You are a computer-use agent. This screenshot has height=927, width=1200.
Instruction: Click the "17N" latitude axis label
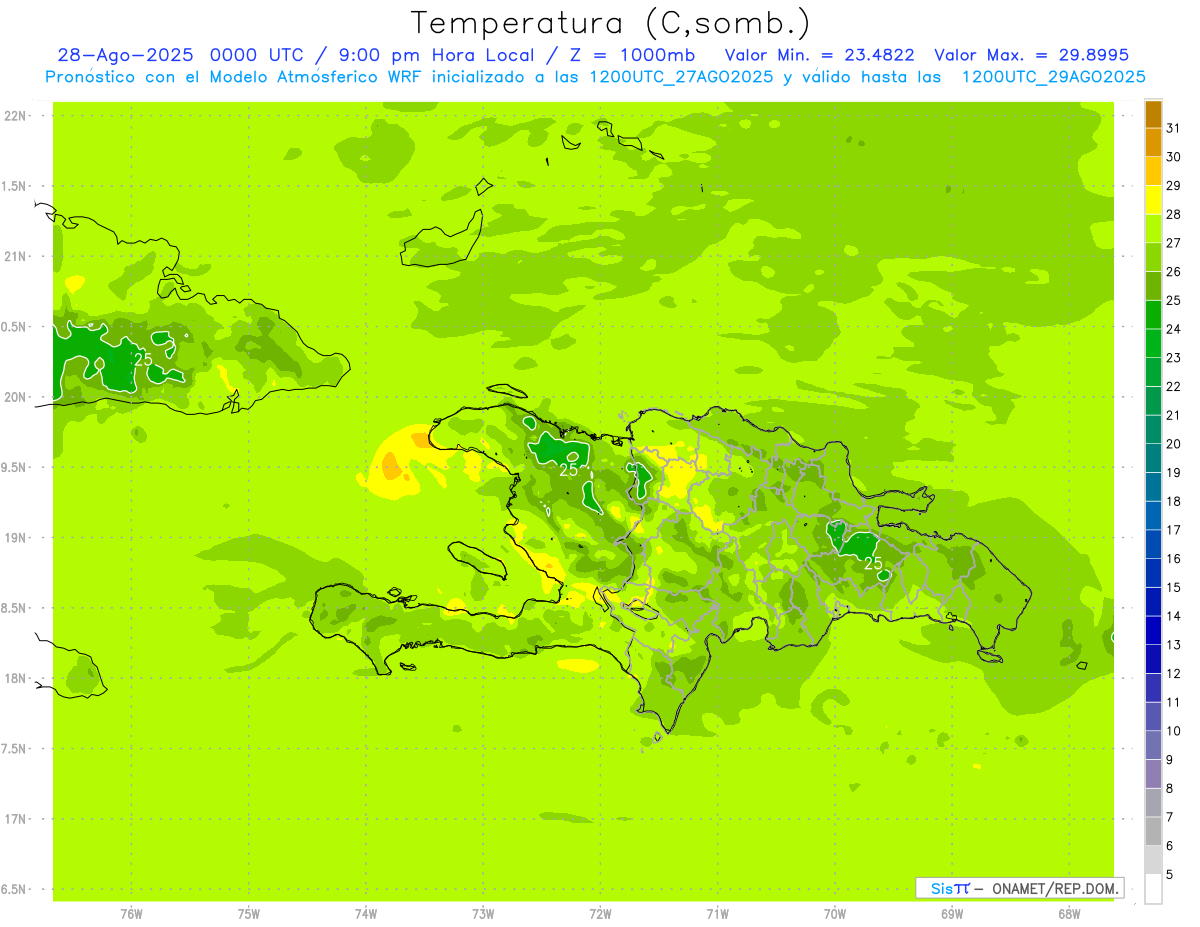[17, 819]
